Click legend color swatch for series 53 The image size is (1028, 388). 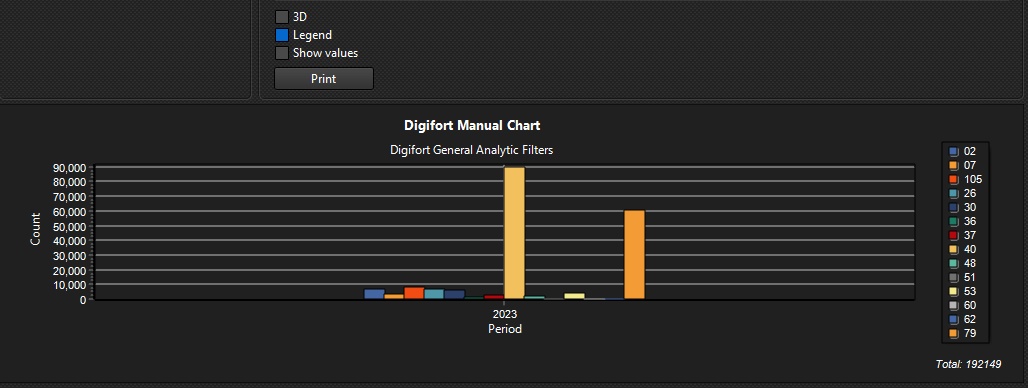point(954,292)
